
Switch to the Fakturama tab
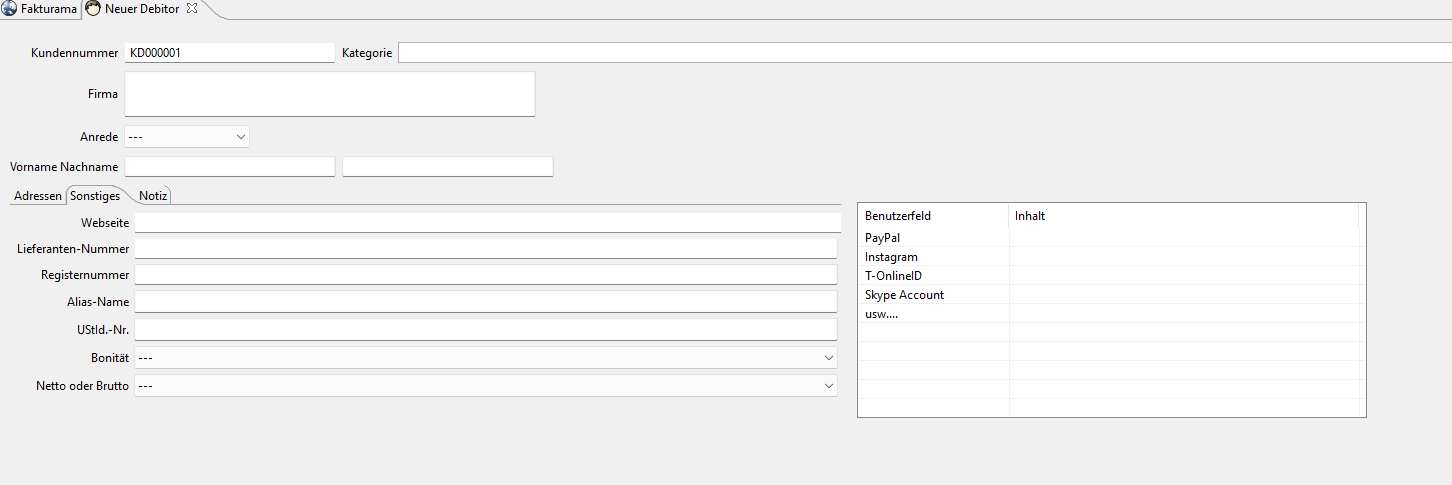coord(41,9)
